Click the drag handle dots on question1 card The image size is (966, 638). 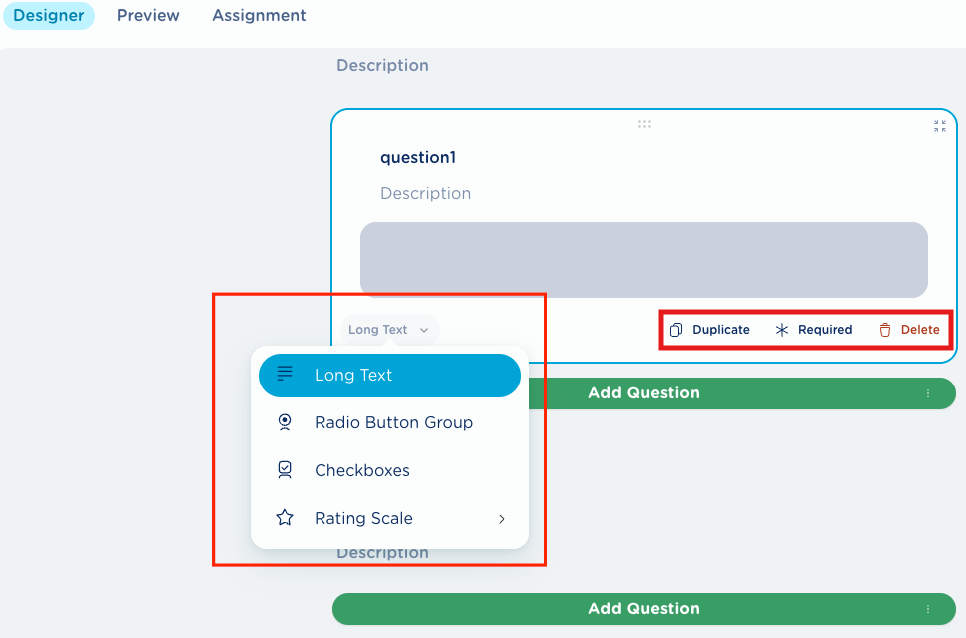click(x=644, y=125)
